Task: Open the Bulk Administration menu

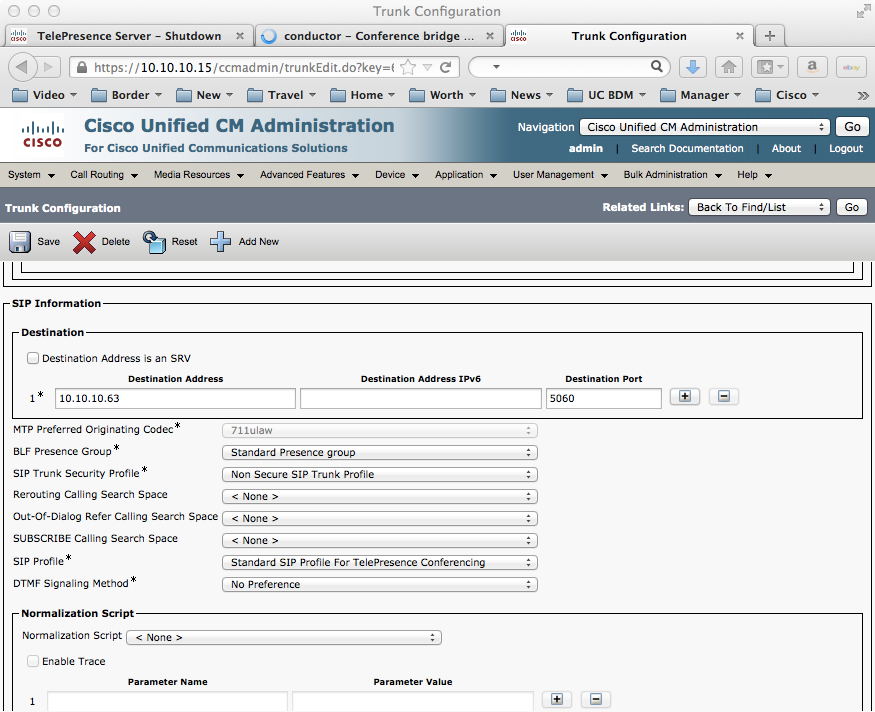Action: point(672,175)
